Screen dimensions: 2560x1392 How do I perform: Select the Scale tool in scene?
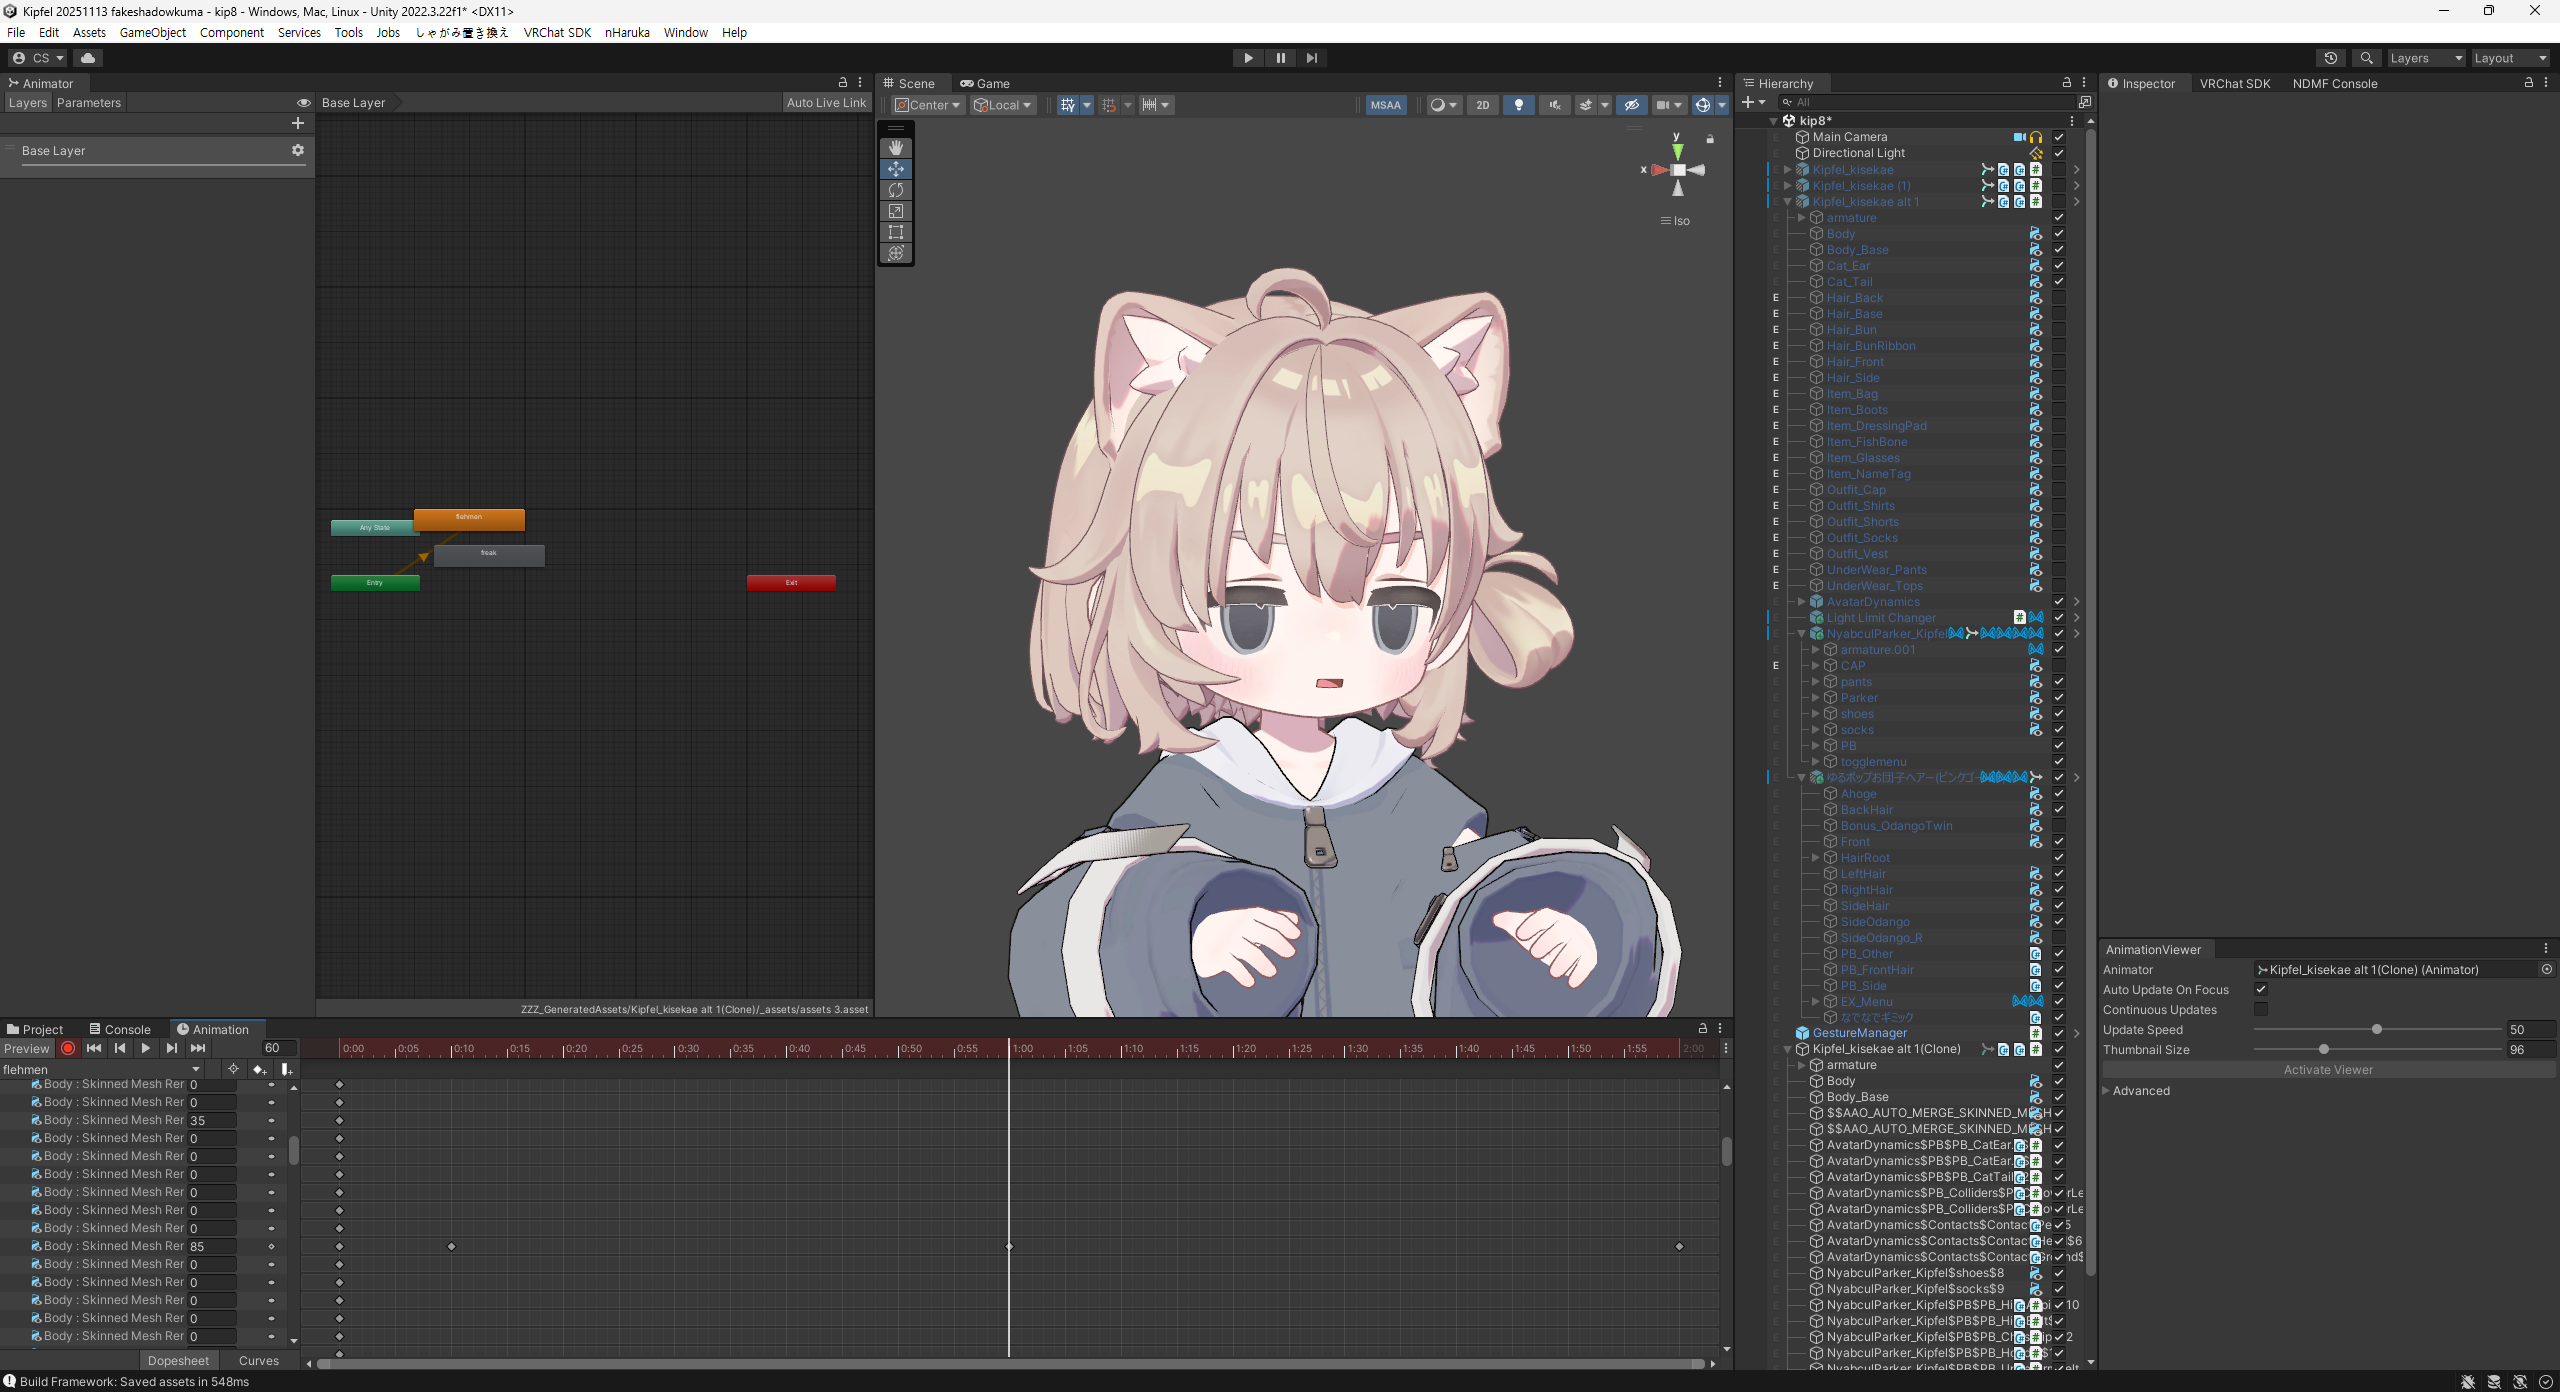895,211
